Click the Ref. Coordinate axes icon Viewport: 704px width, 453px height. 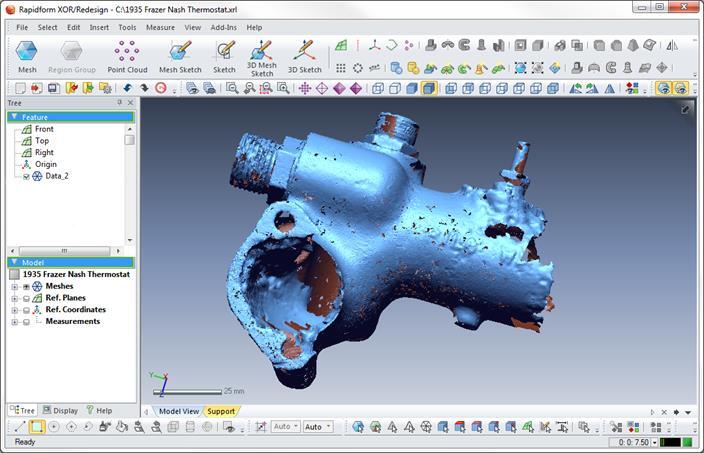click(x=374, y=45)
